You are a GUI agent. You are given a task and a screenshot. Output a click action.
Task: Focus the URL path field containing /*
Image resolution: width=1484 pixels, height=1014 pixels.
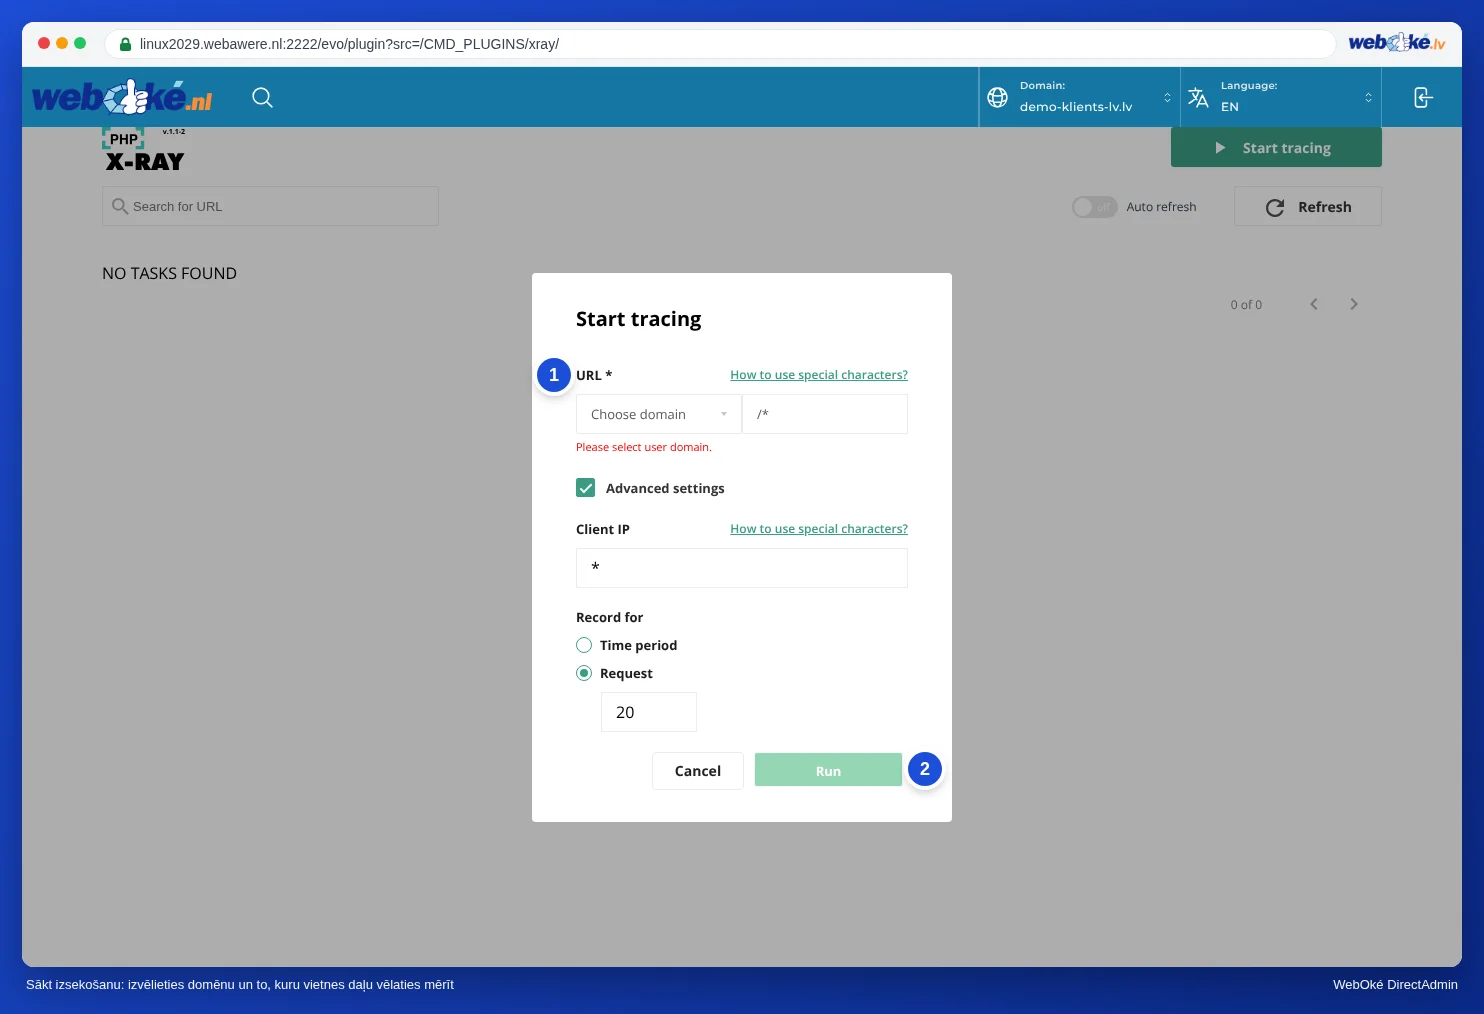(x=825, y=414)
